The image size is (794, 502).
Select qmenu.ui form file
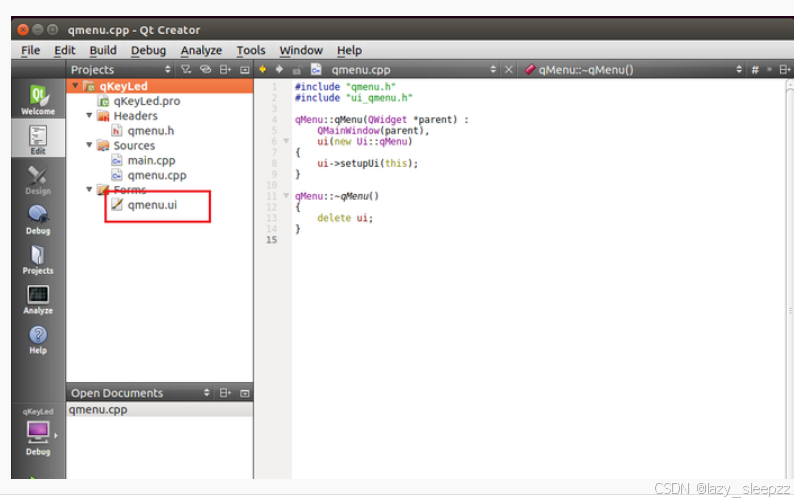coord(152,205)
